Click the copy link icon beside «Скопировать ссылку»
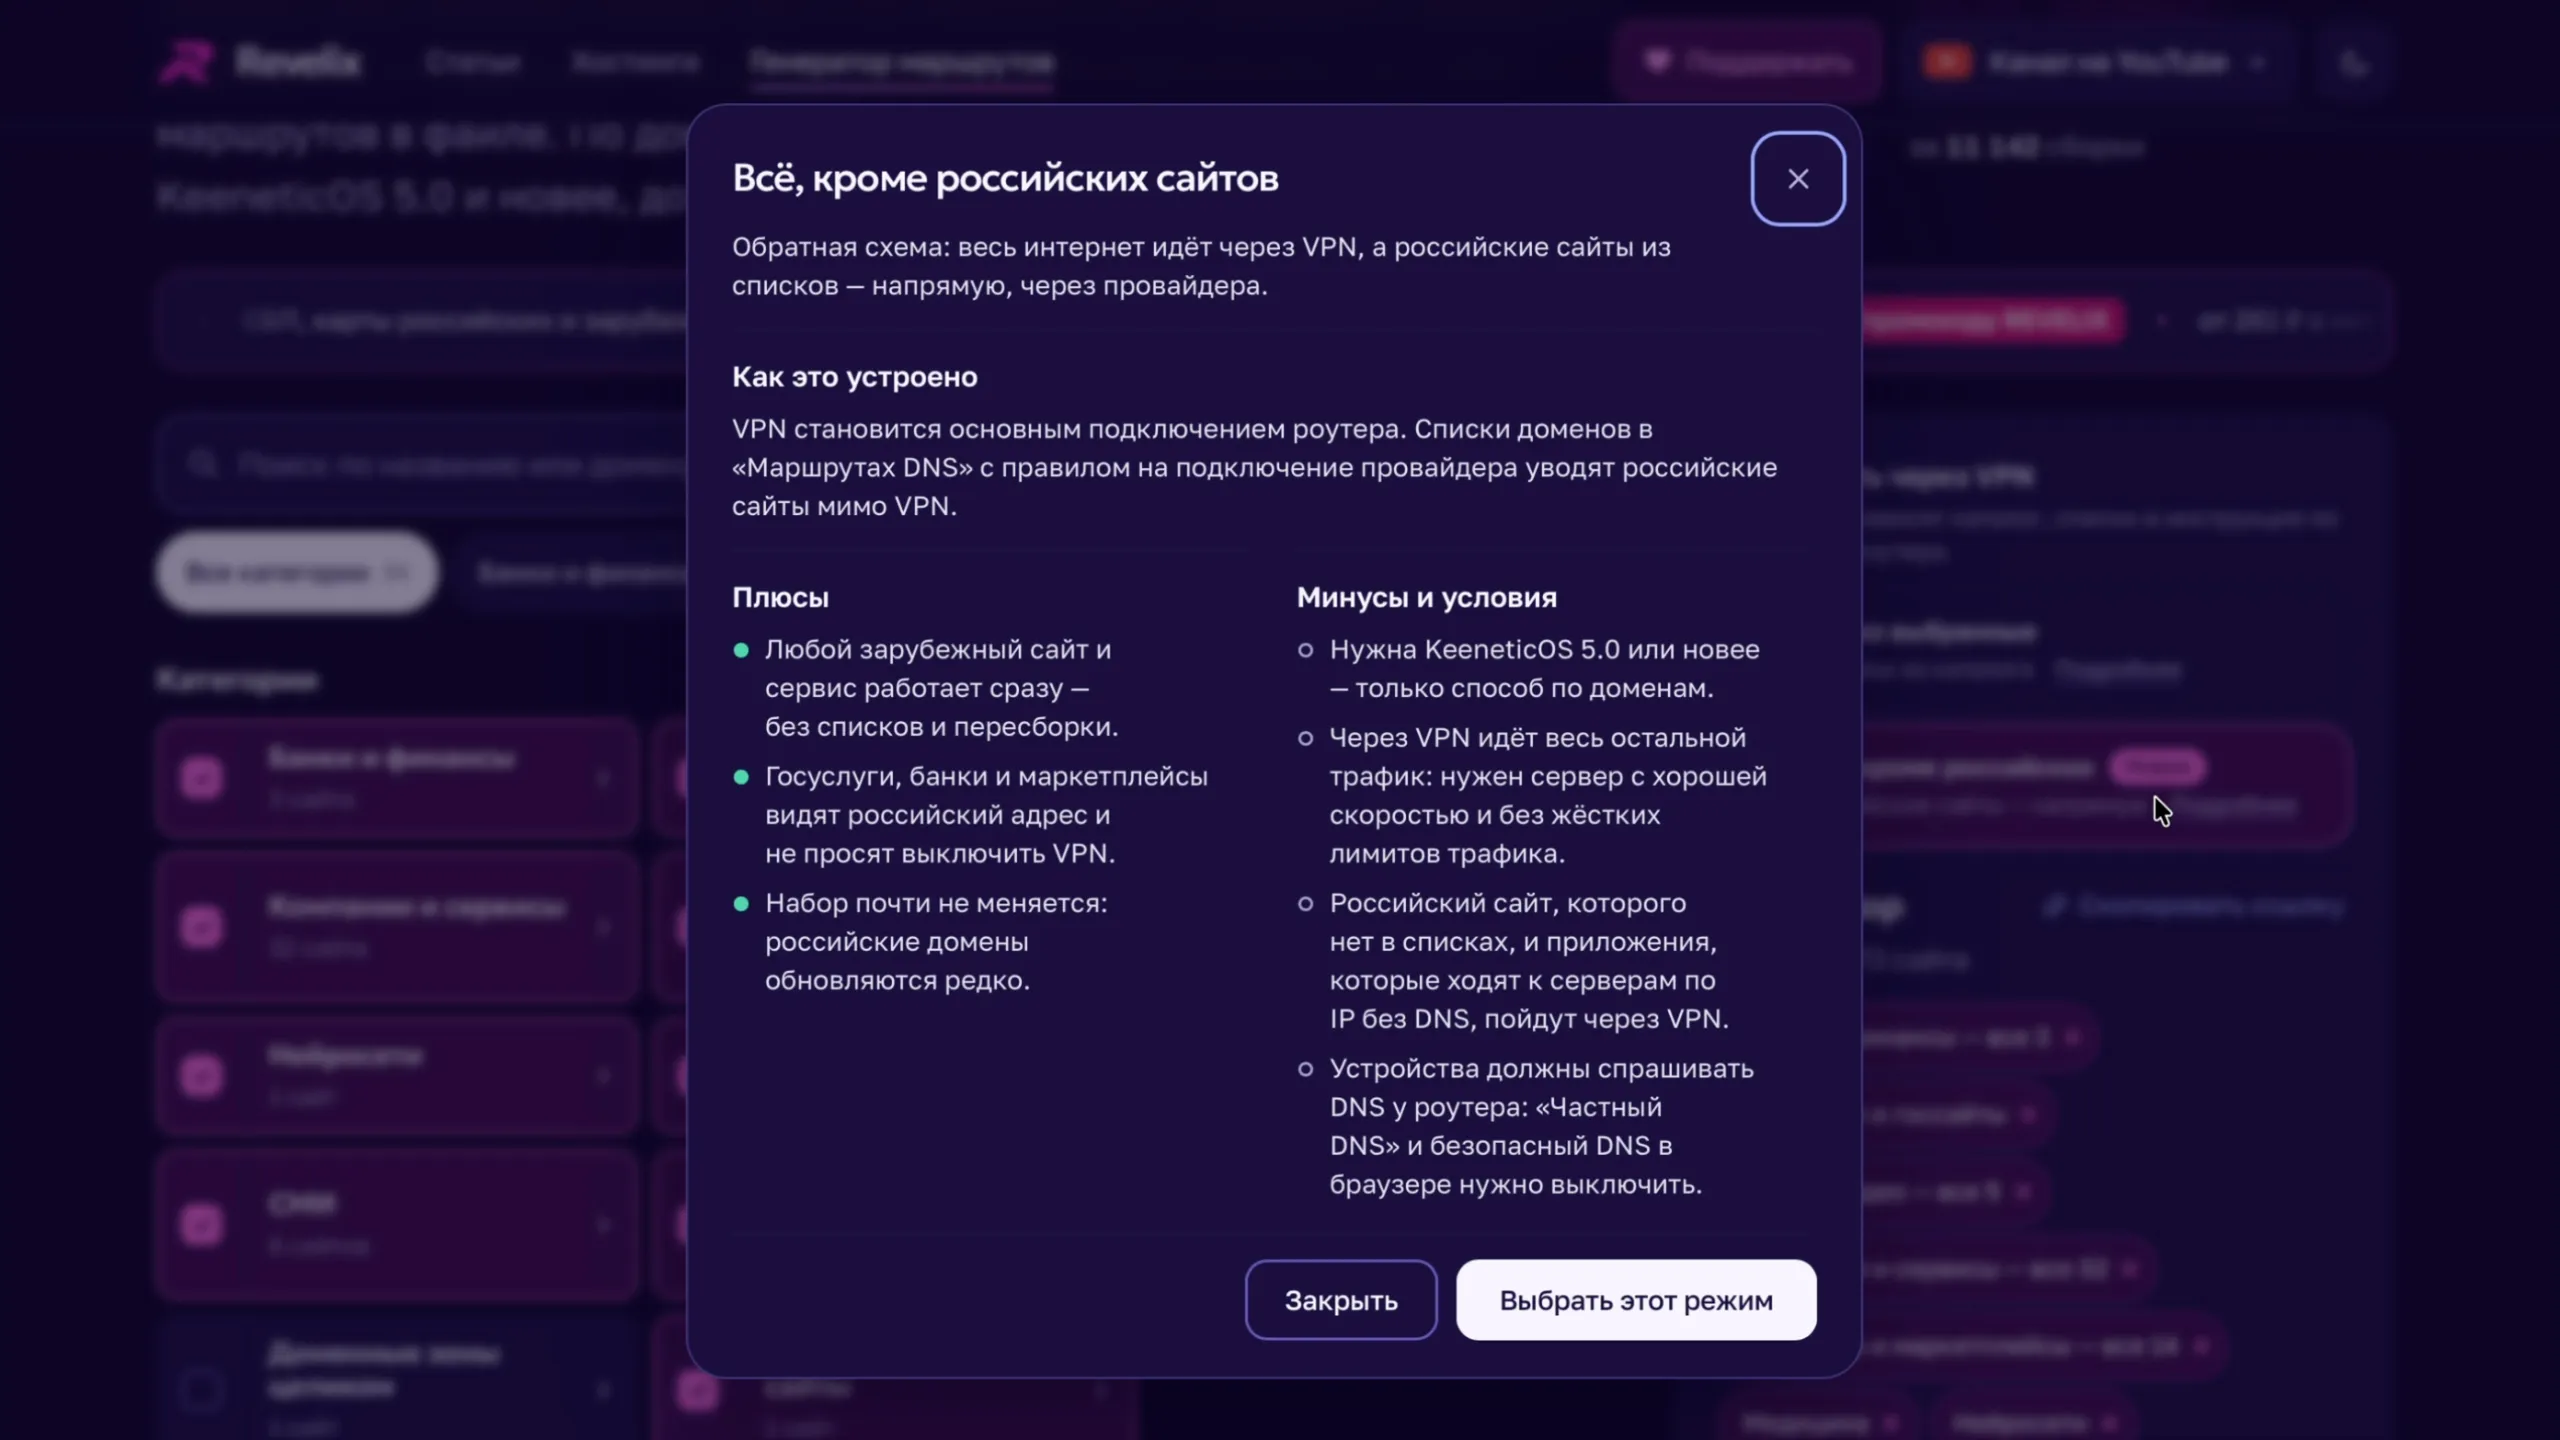Screen dimensions: 2560x1440 (x=2054, y=906)
